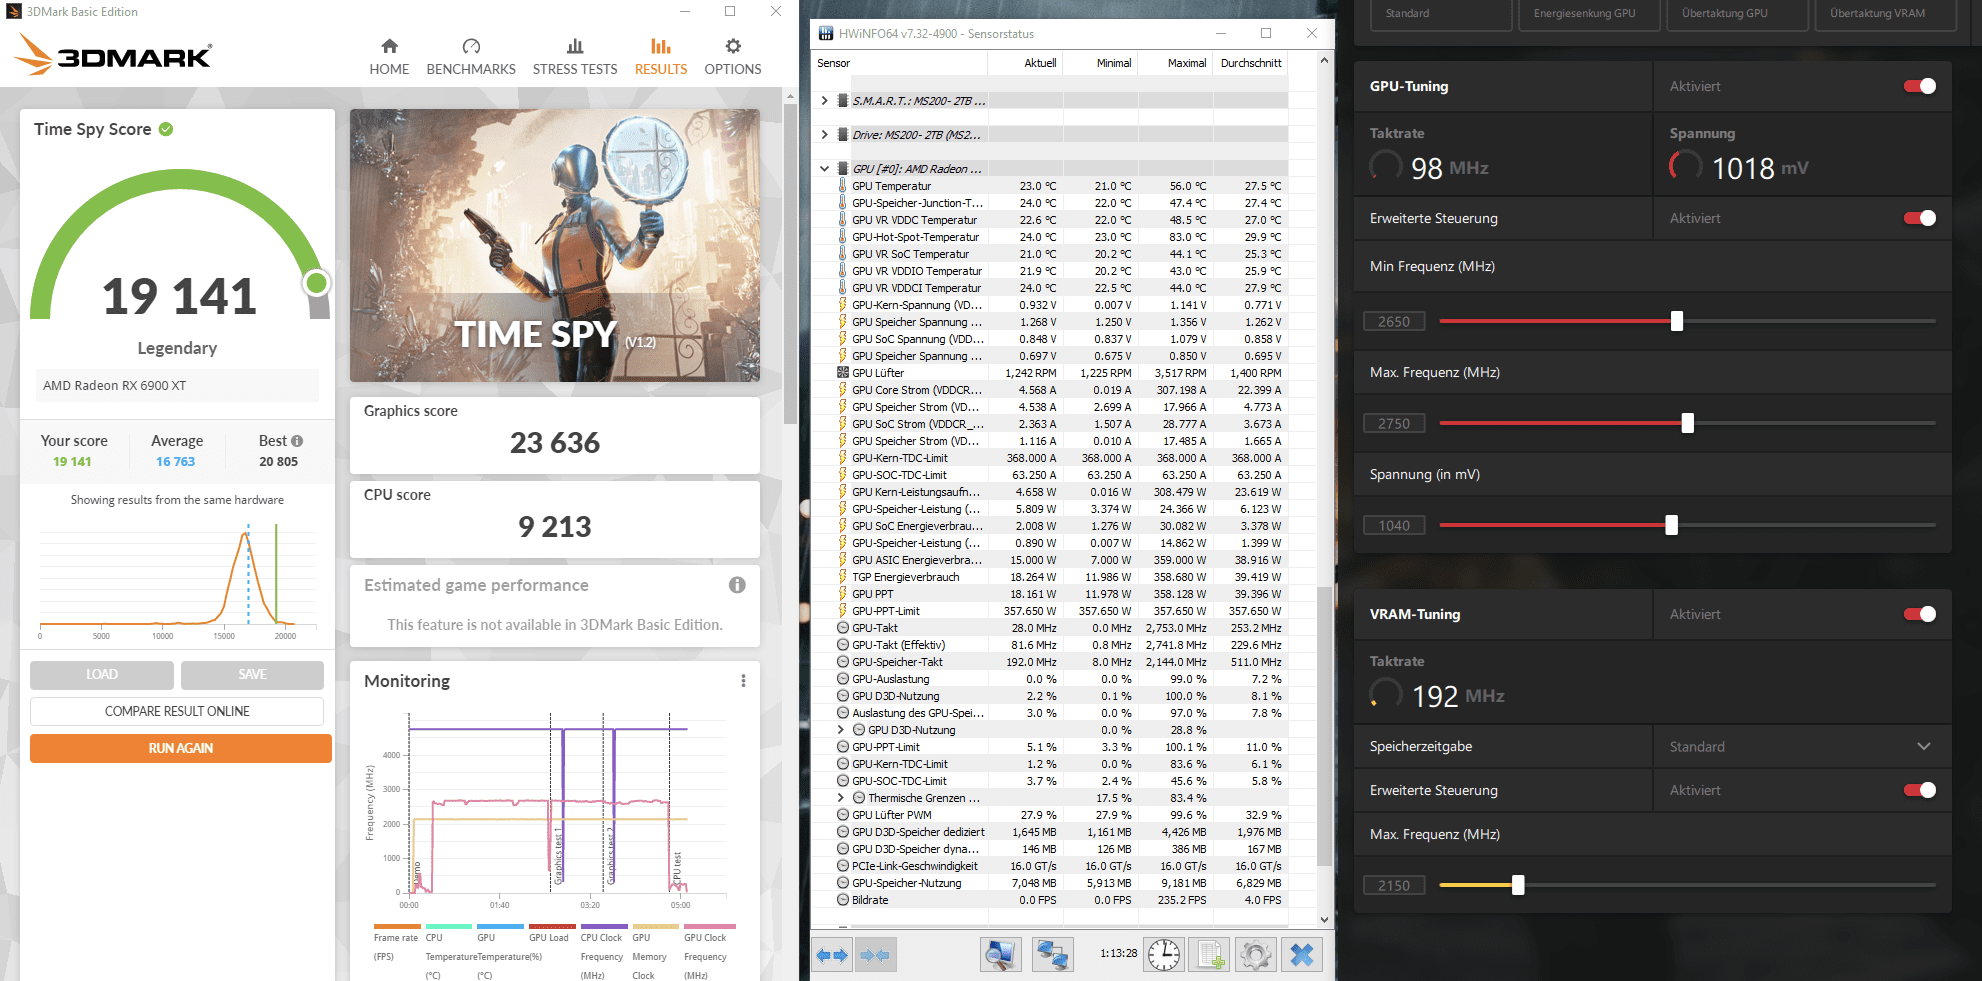
Task: Click the Min Frequenz field showing 2650
Action: pos(1394,322)
